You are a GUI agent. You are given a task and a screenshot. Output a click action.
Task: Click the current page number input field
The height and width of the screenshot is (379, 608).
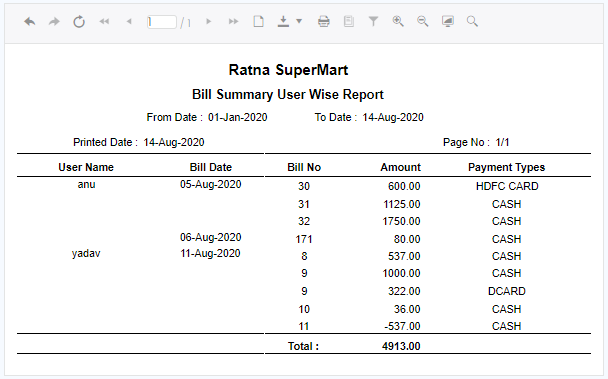[x=162, y=22]
